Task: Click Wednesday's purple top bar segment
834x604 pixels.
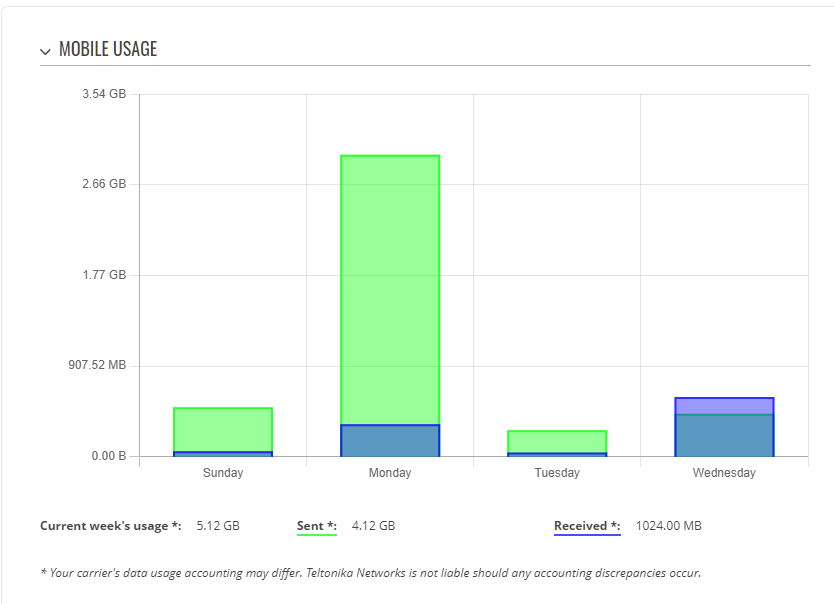Action: [x=724, y=406]
